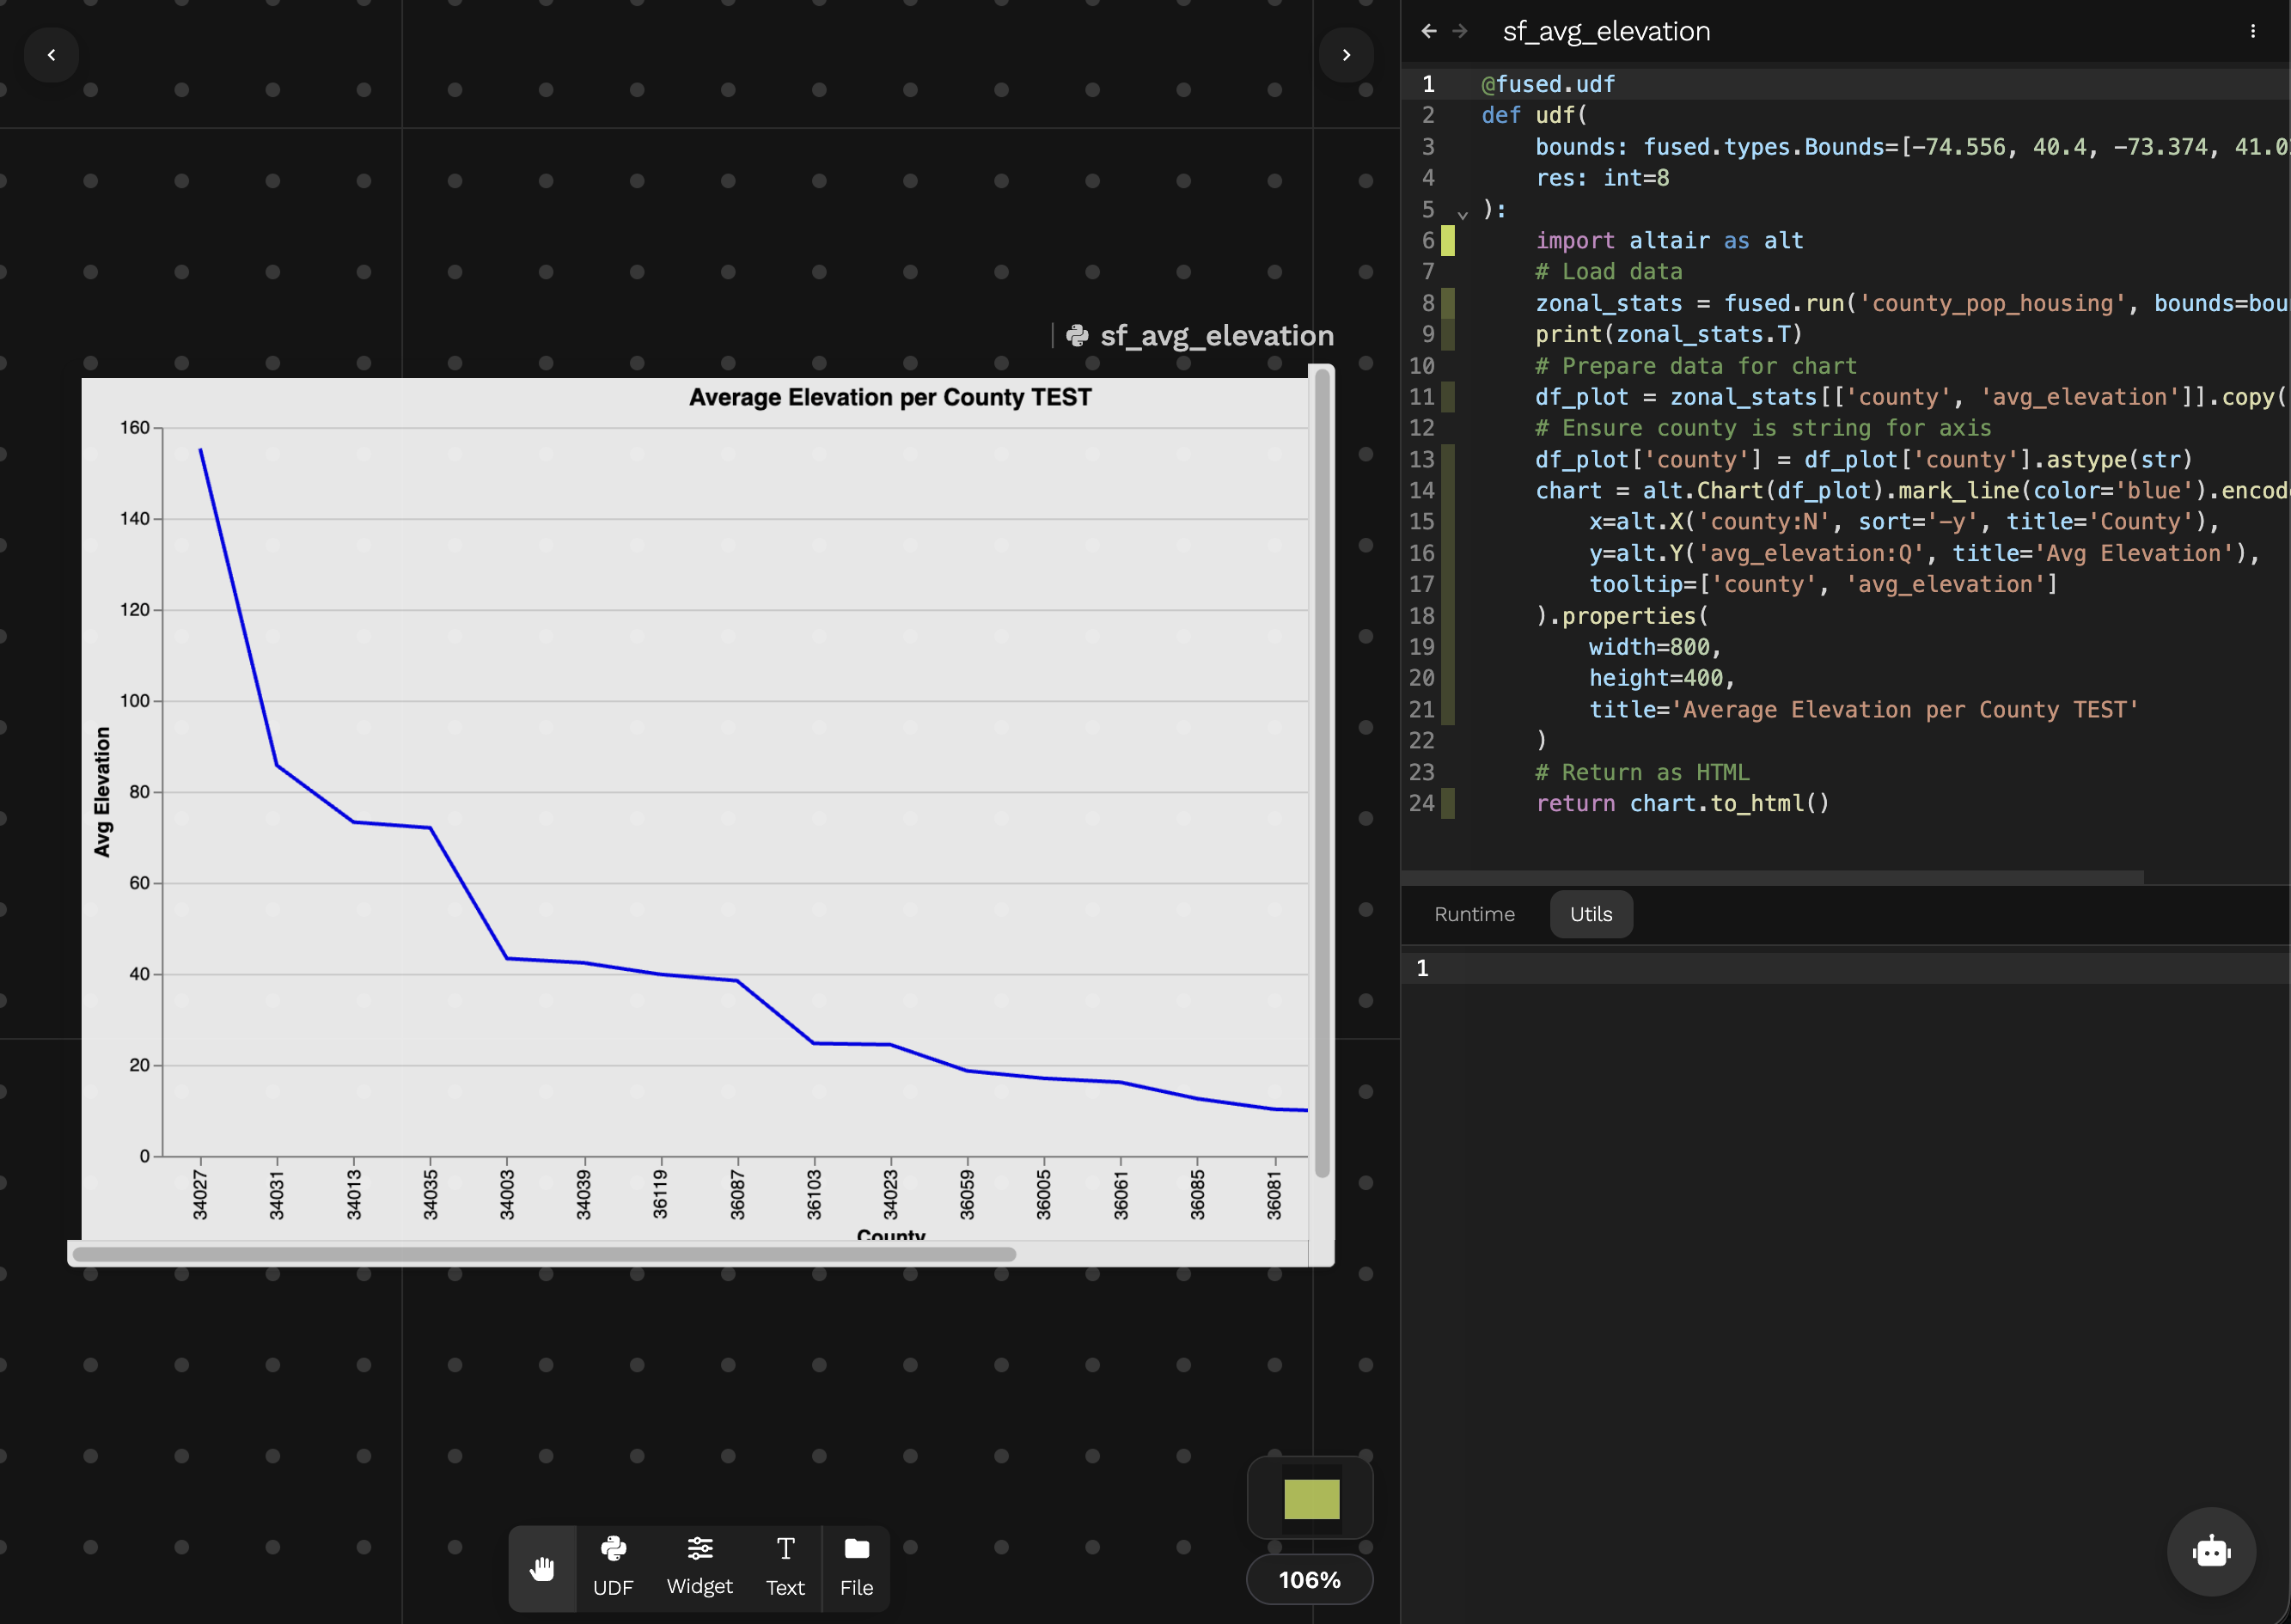
Task: Add a File to the canvas
Action: click(x=856, y=1568)
